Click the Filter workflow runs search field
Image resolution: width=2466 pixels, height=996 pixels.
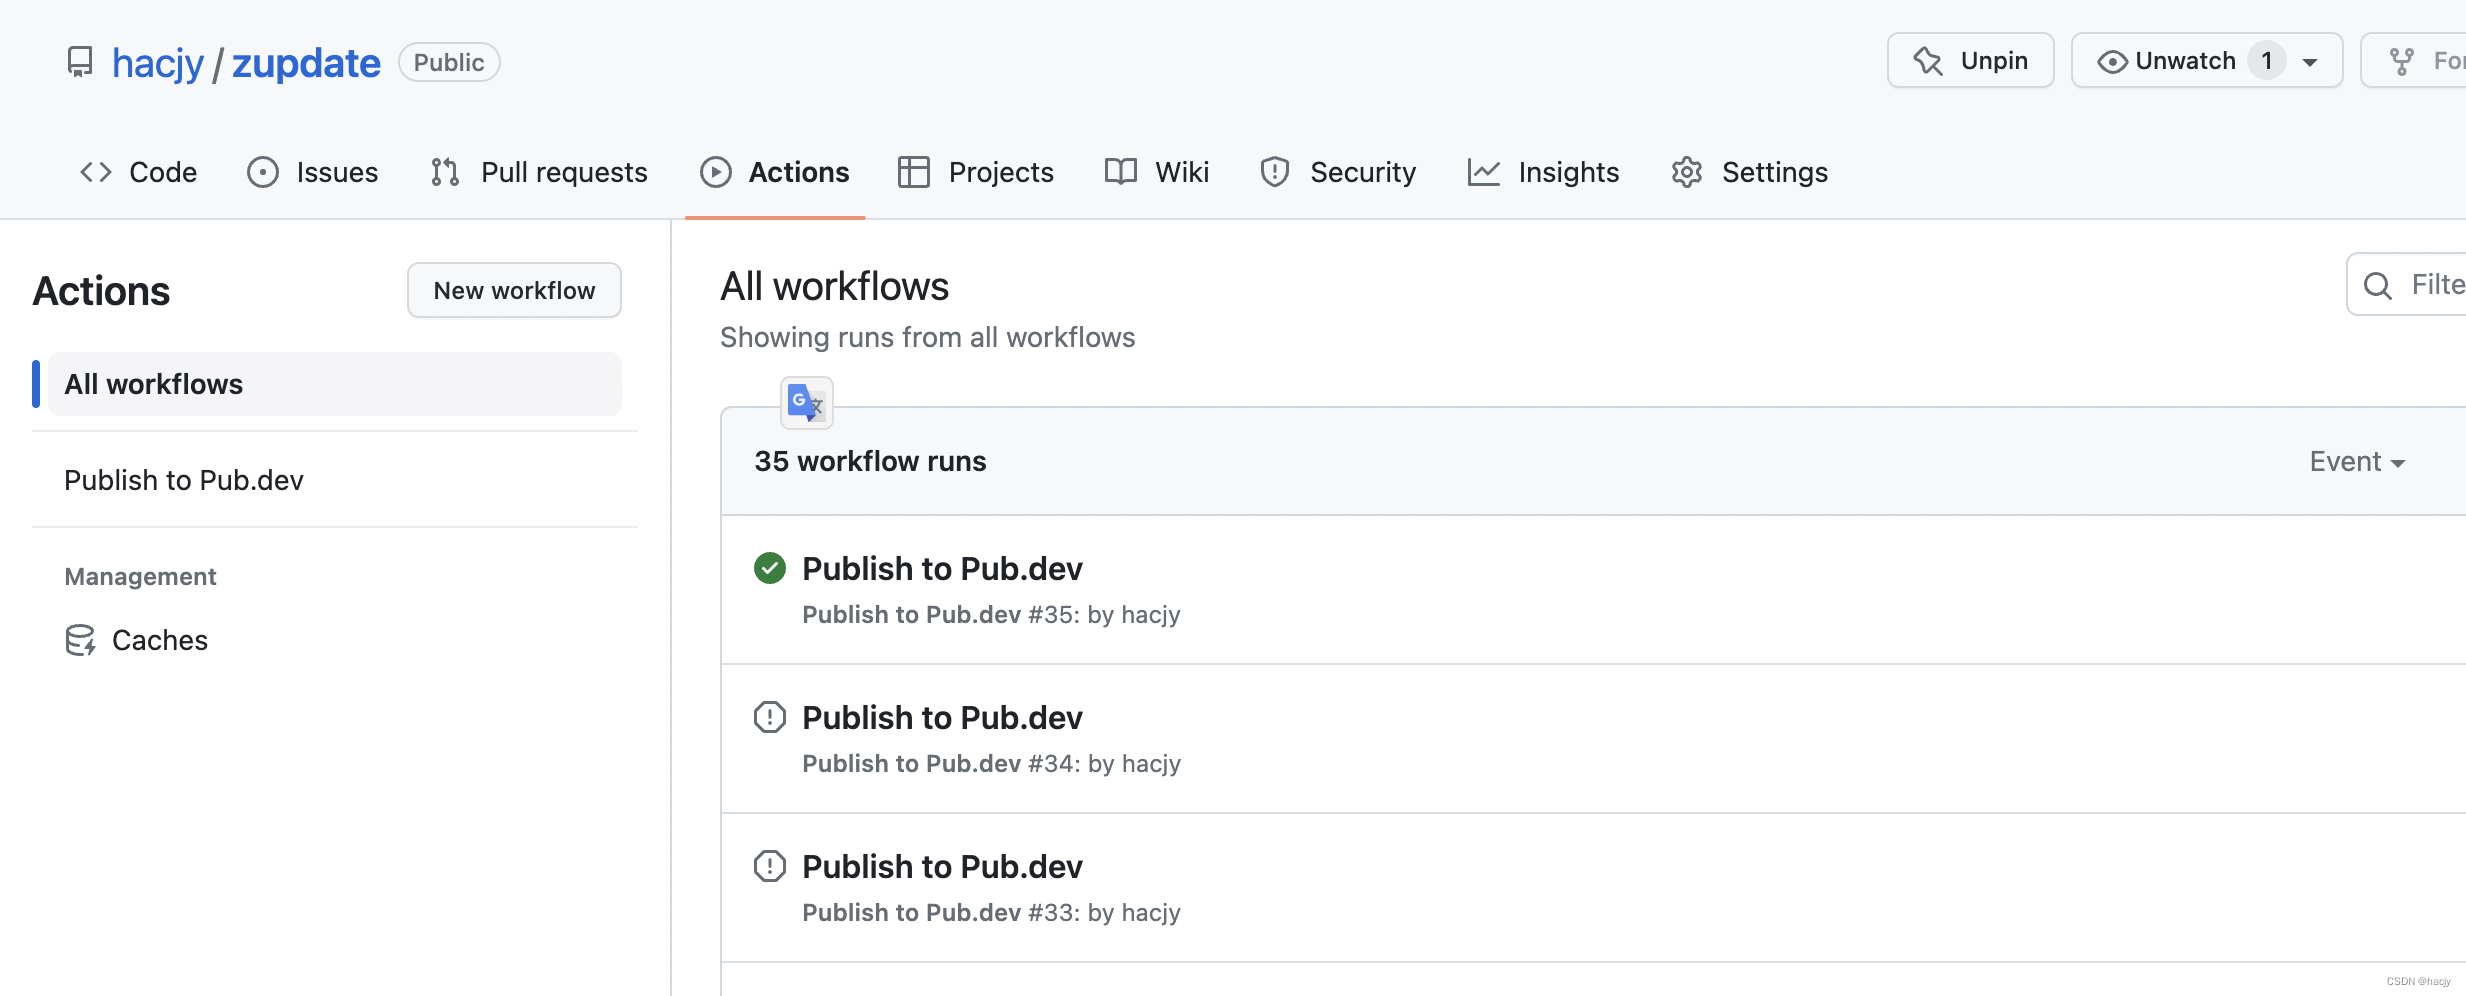(x=2407, y=285)
